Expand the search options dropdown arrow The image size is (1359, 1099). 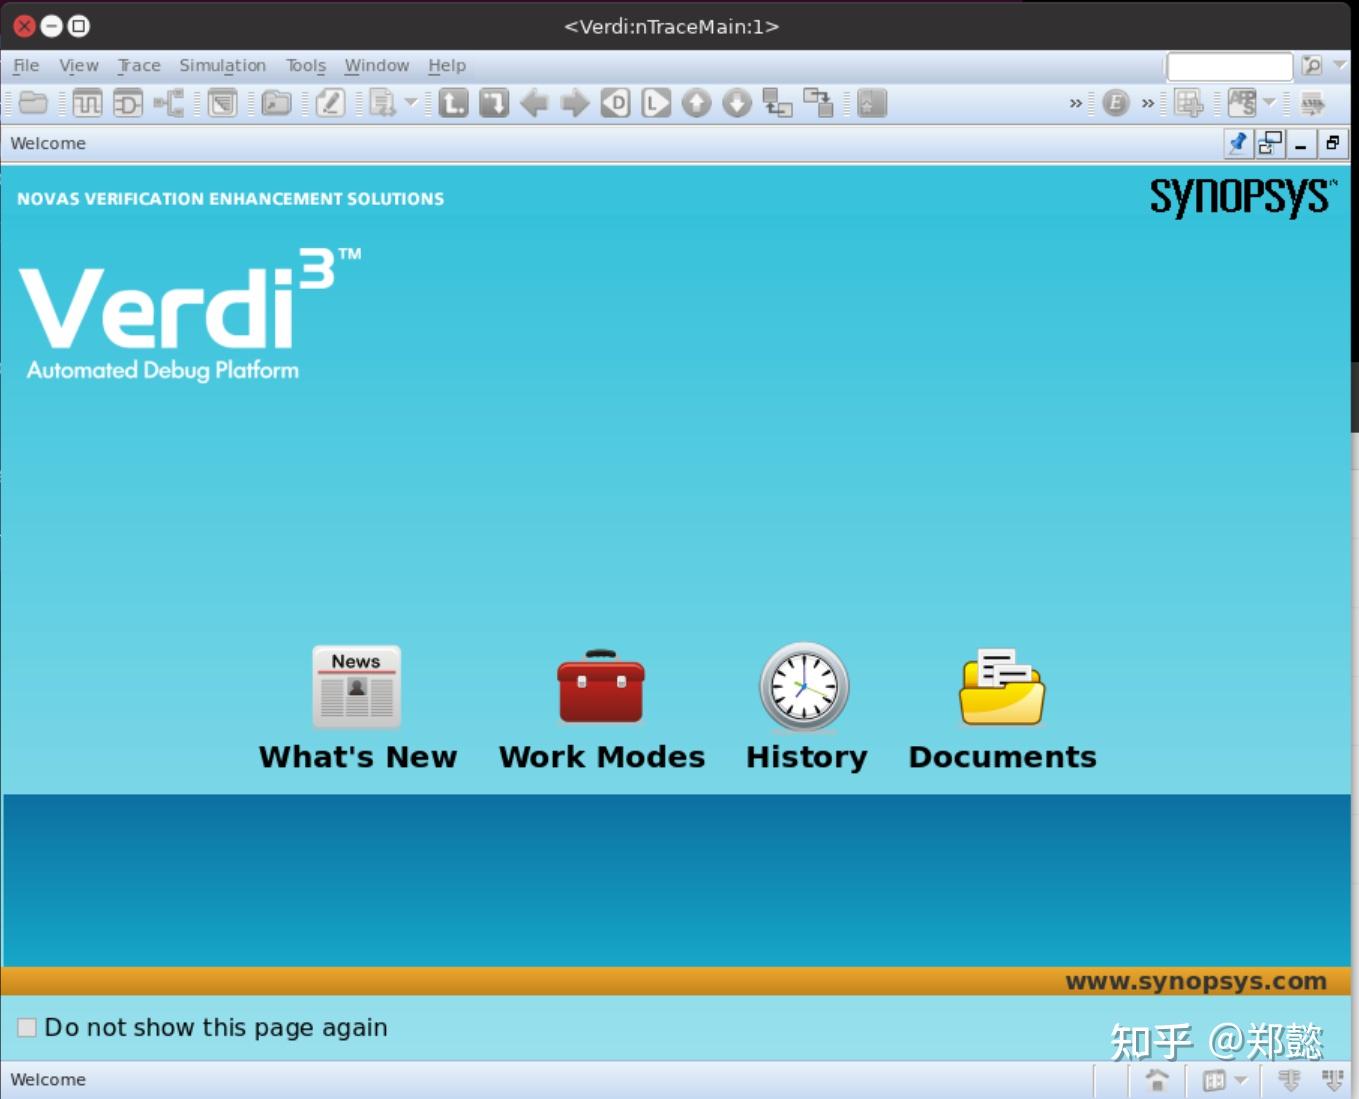[x=1340, y=65]
